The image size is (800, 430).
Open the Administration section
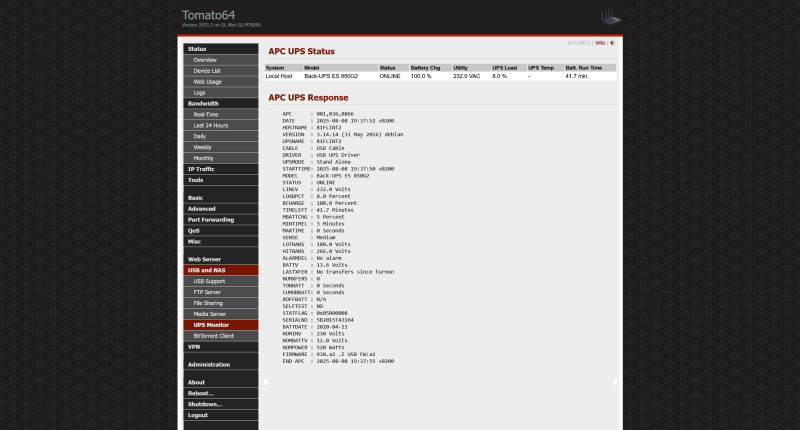point(220,365)
